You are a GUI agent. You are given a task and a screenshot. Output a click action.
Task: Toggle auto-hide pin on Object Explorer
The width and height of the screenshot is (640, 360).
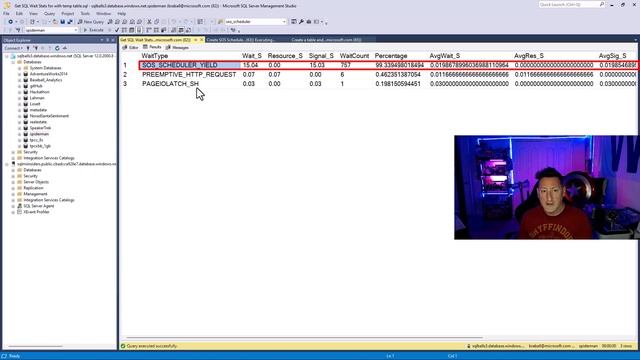pos(107,40)
